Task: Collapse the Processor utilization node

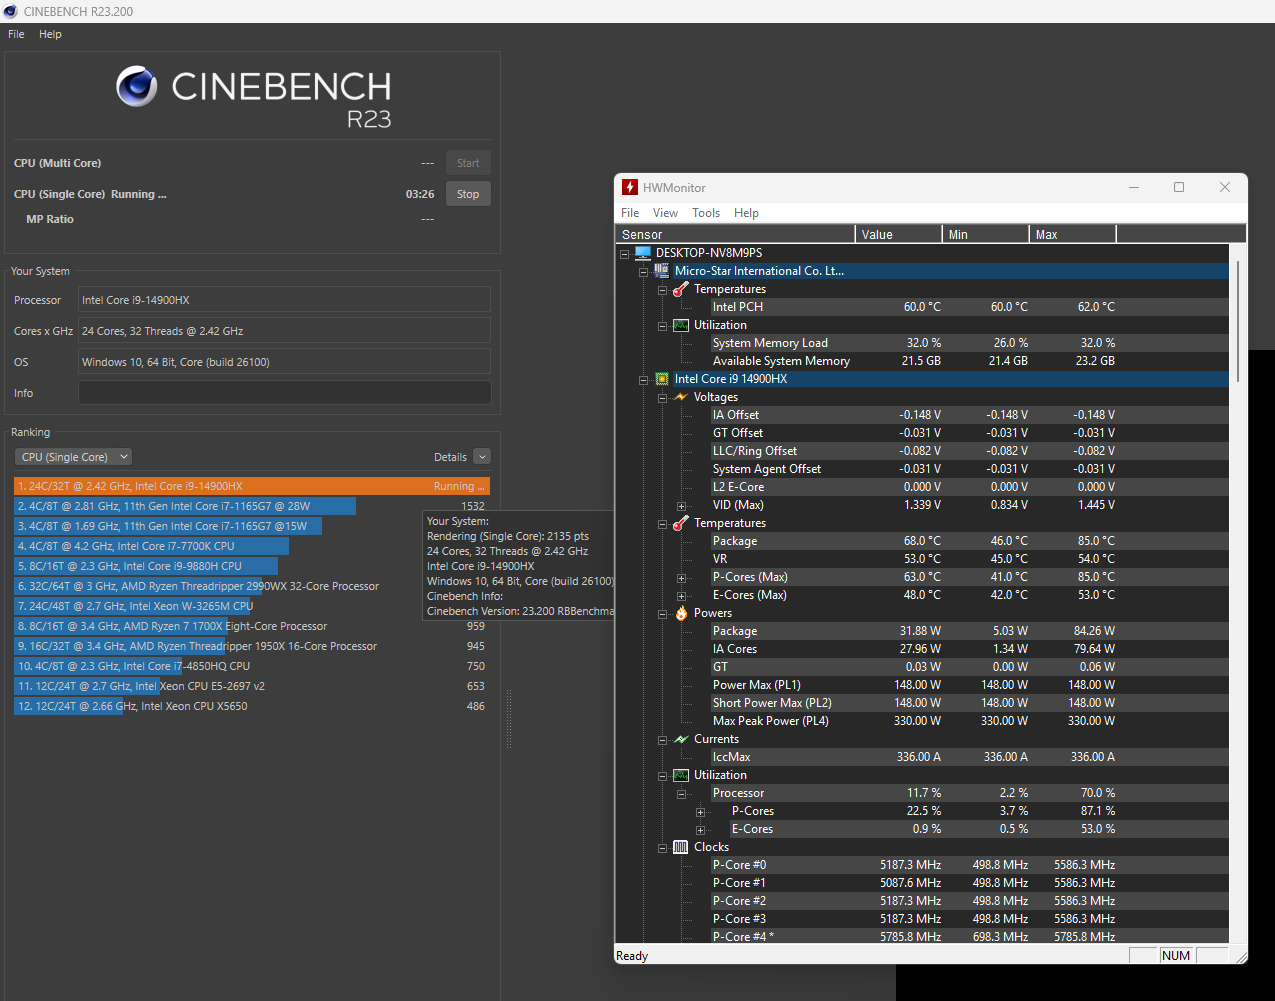Action: (x=682, y=793)
